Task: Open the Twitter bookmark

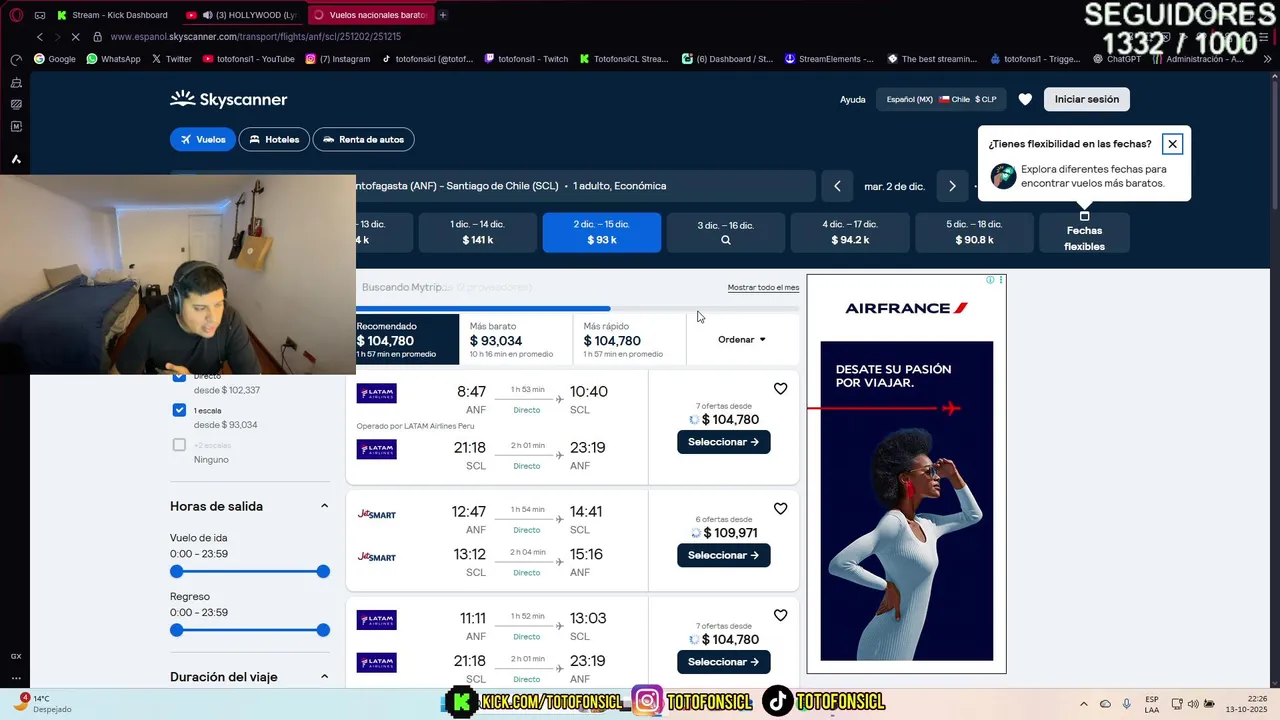Action: (172, 59)
